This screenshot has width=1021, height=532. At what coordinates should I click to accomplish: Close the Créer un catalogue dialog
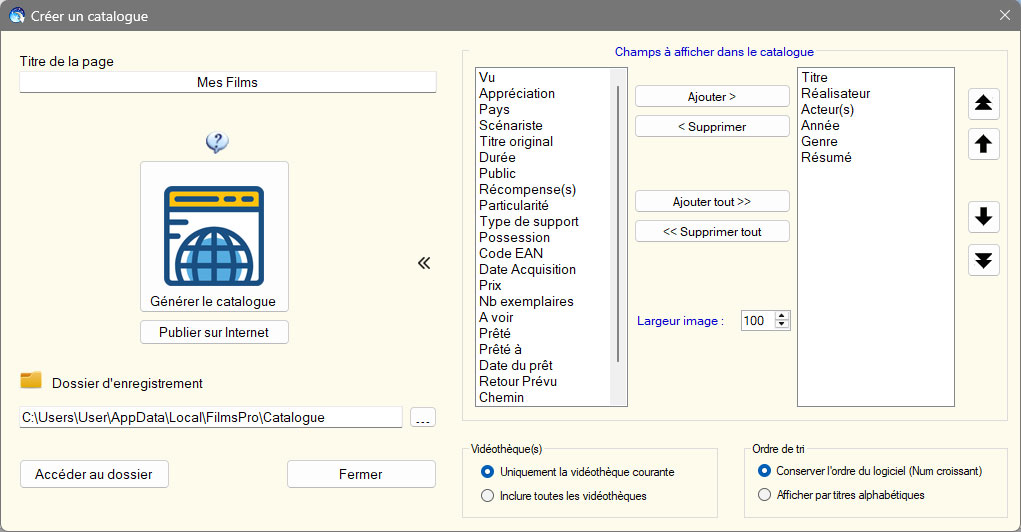[x=1005, y=15]
